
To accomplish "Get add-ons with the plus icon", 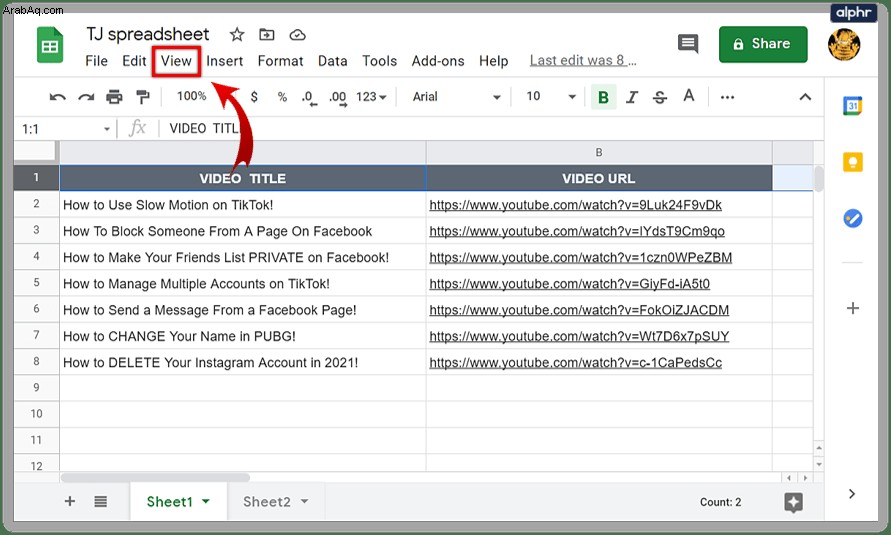I will click(x=852, y=308).
